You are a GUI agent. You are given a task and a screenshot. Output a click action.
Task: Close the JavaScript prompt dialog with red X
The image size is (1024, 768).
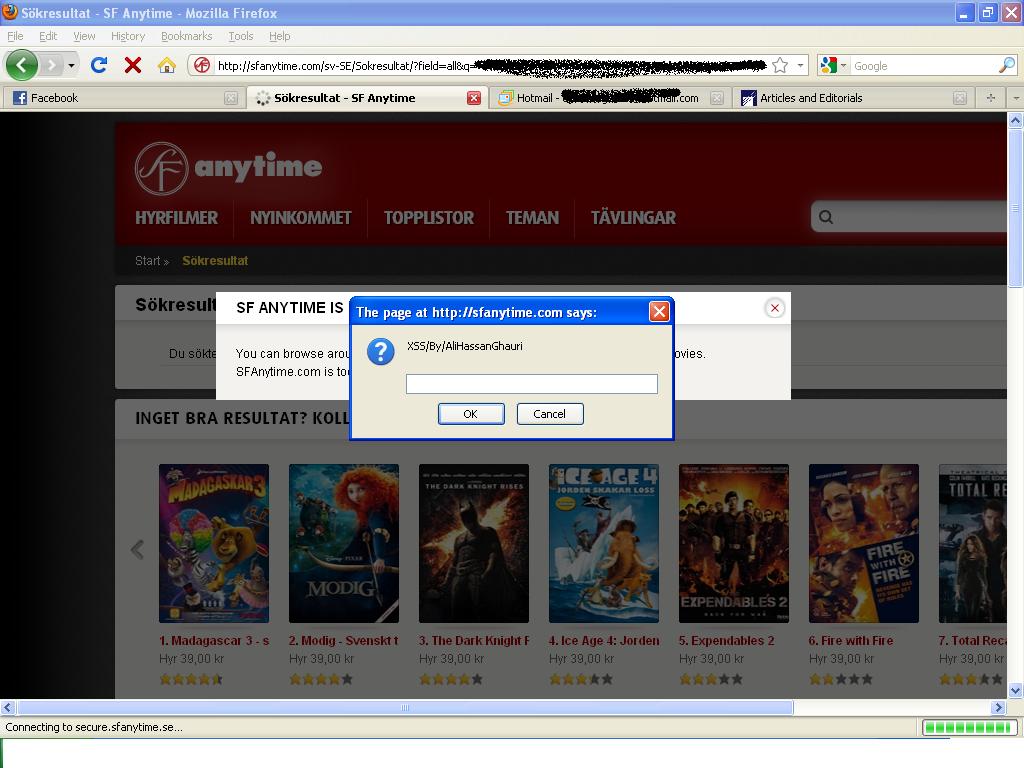[659, 312]
